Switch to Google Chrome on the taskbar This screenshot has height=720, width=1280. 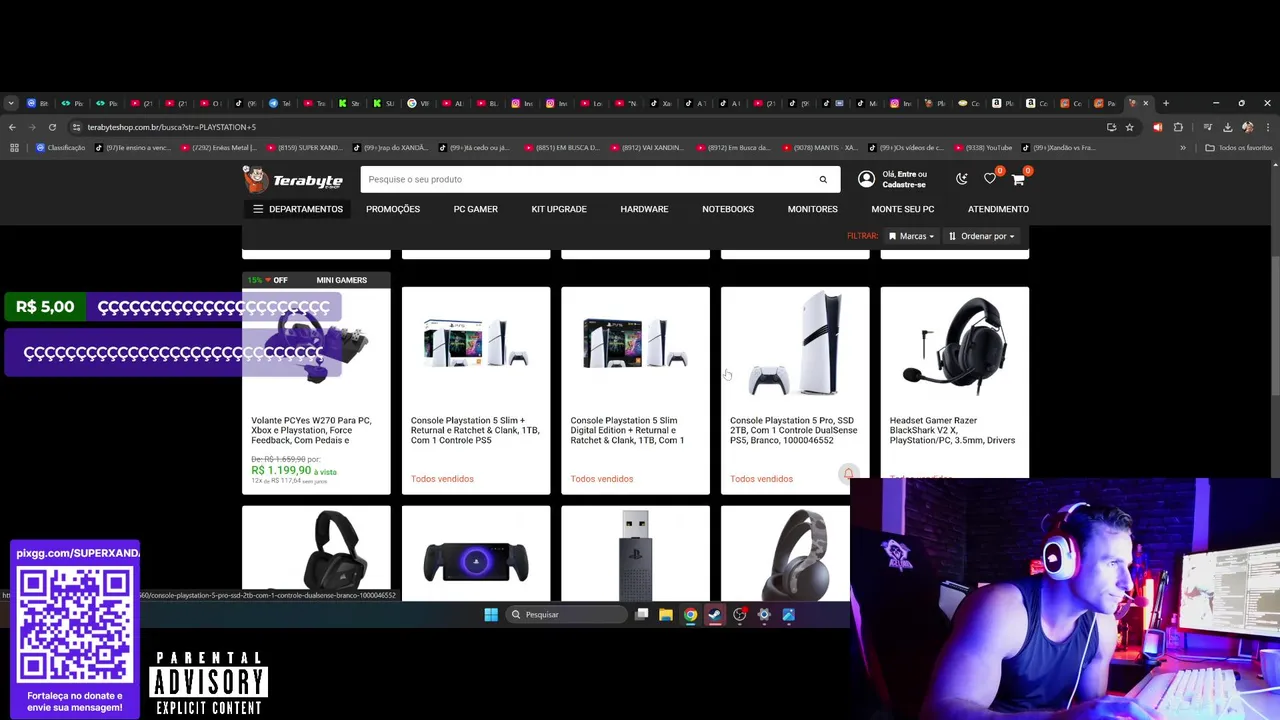click(690, 614)
